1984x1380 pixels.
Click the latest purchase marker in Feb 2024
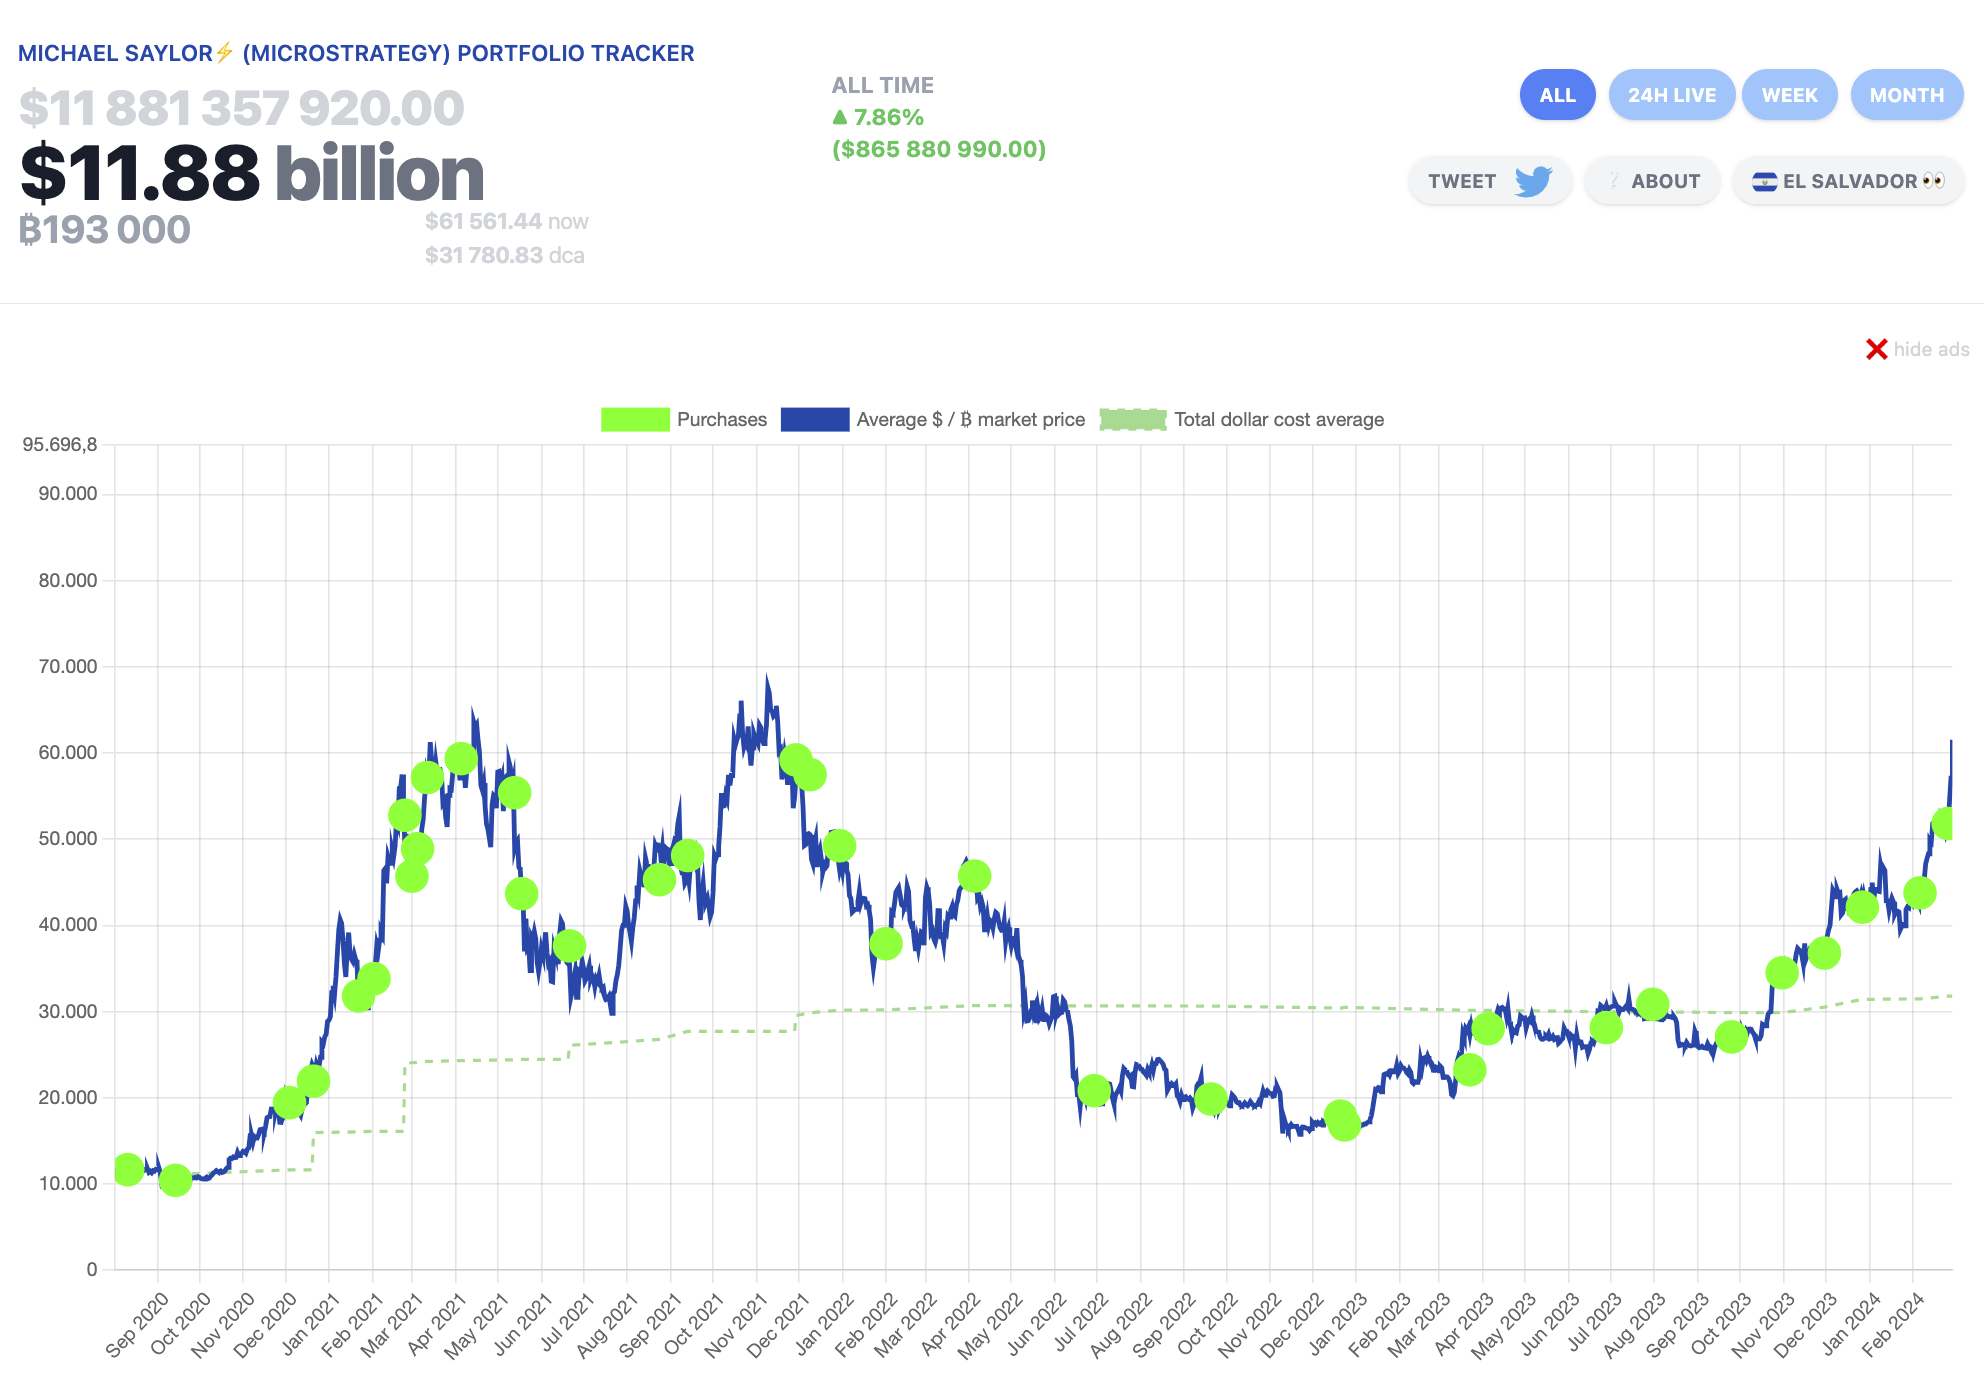click(x=1945, y=824)
